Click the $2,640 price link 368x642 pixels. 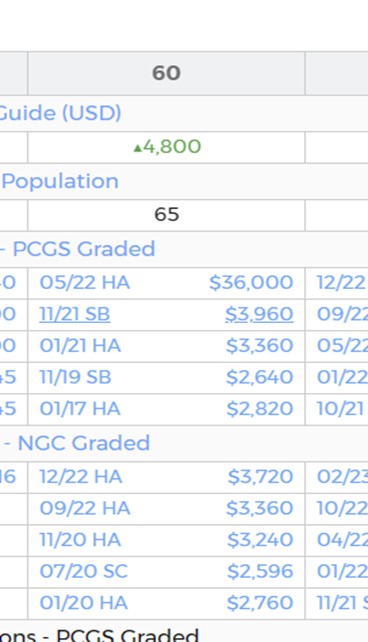click(260, 378)
